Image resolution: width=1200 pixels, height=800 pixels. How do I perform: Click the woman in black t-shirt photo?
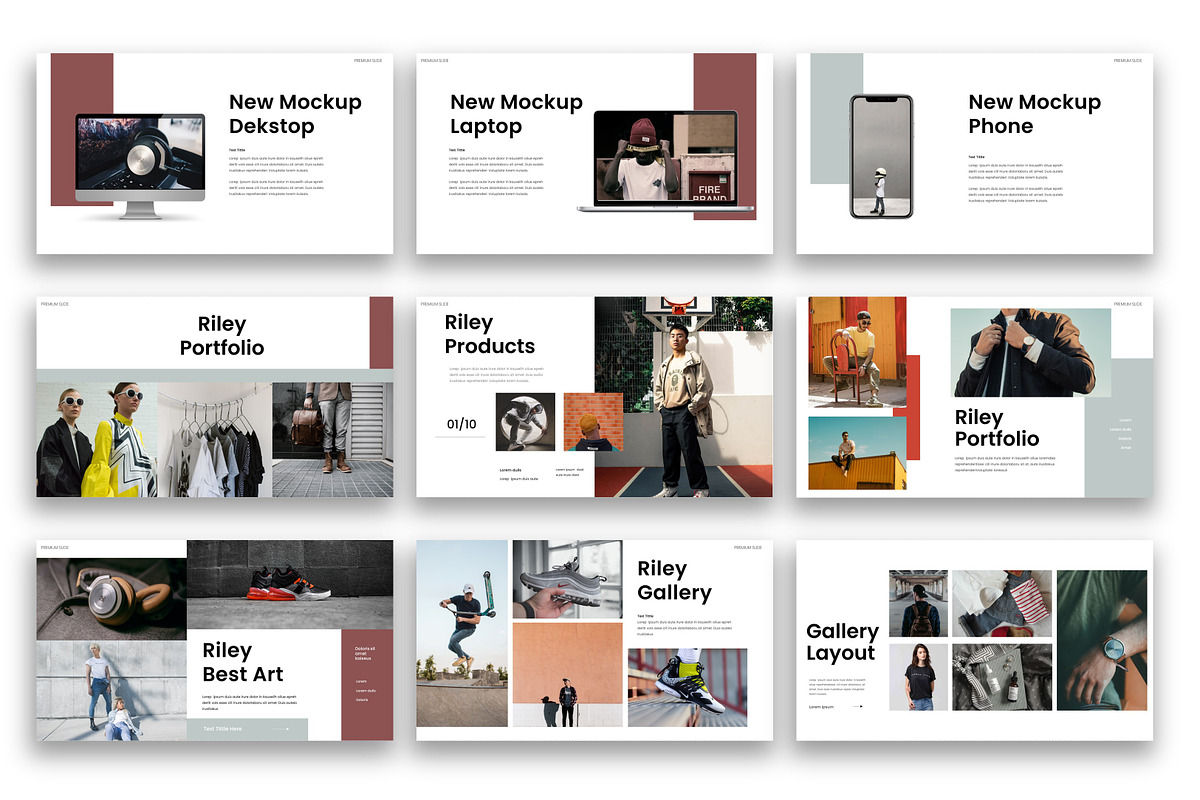918,677
